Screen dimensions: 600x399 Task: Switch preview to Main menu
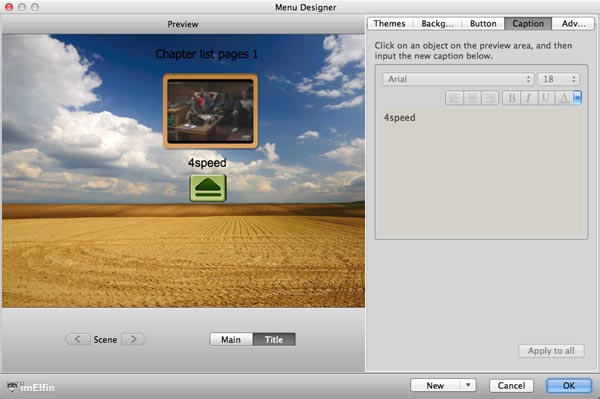point(231,339)
